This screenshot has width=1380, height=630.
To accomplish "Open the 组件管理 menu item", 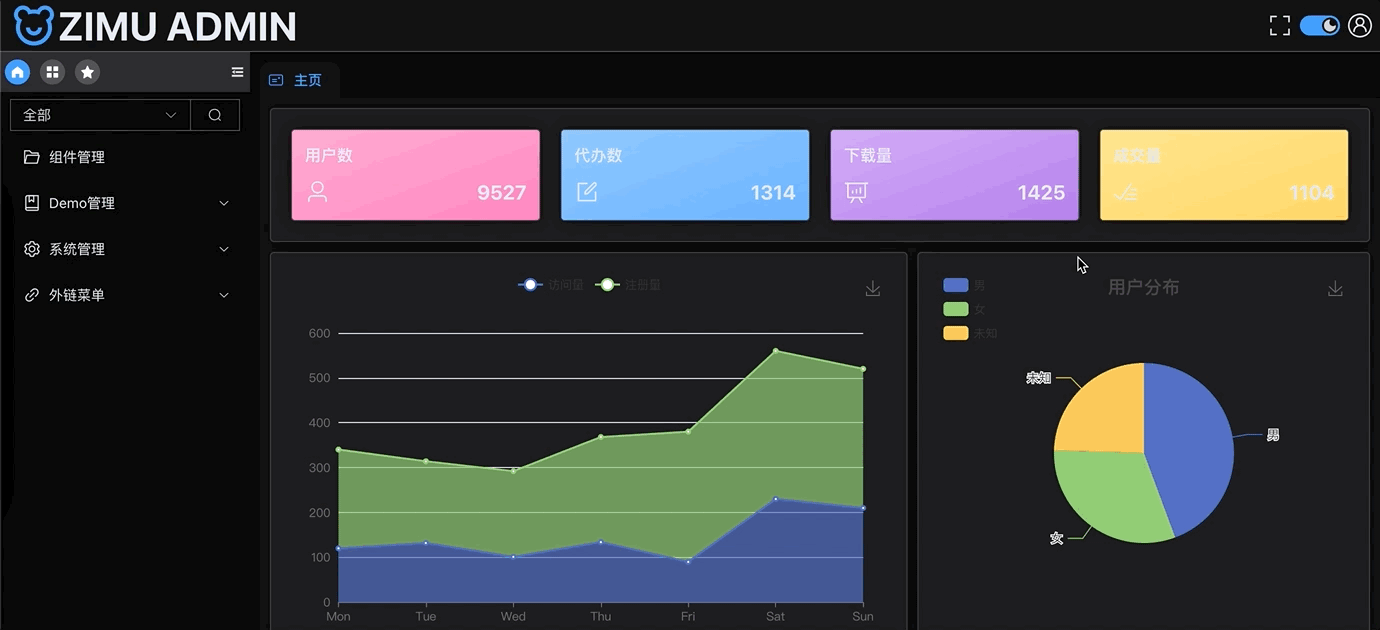I will [127, 157].
